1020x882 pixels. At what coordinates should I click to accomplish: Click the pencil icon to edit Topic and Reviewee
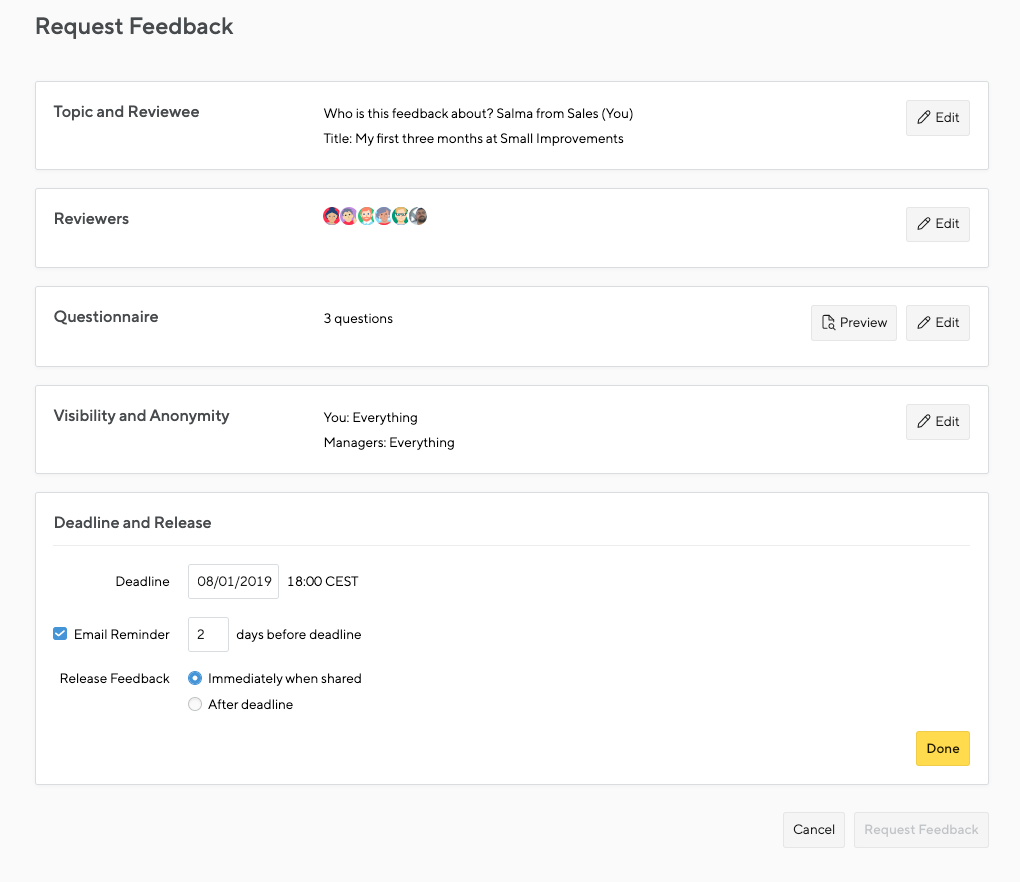point(924,117)
